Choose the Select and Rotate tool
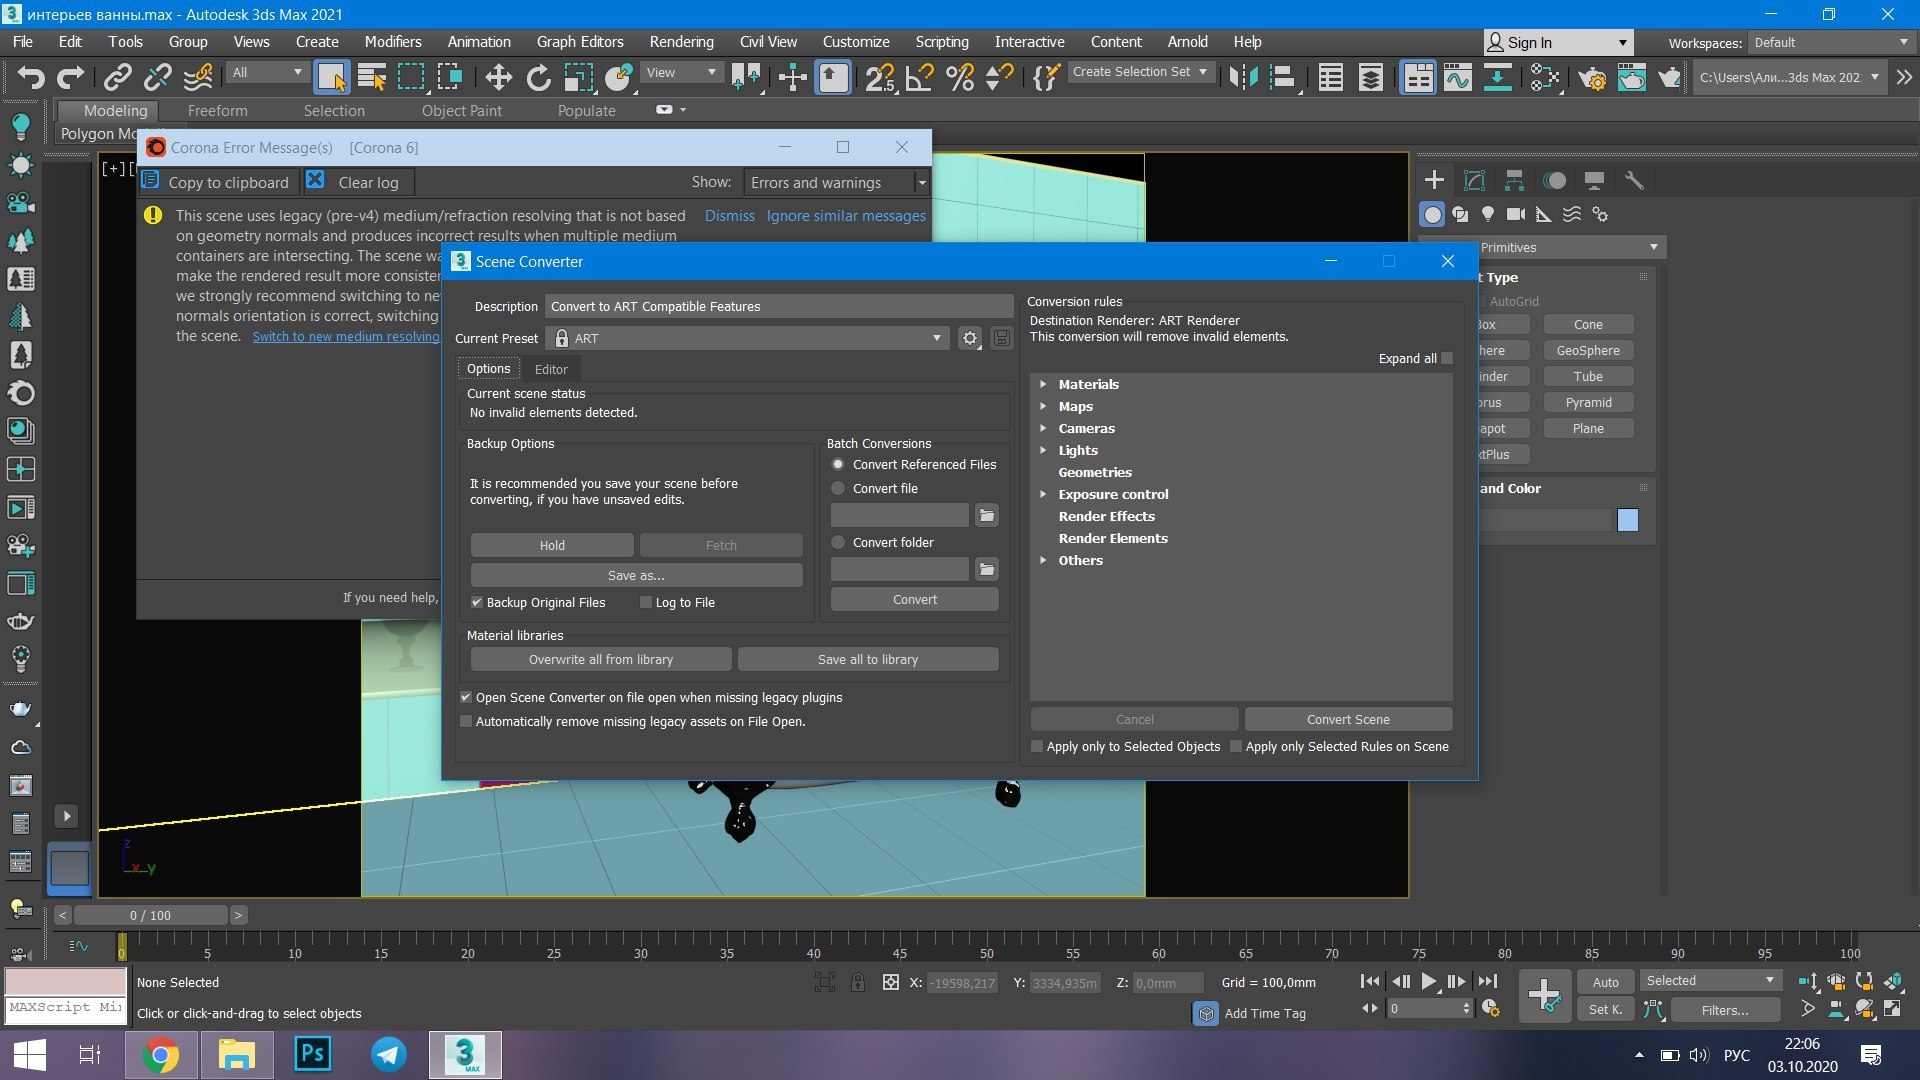The width and height of the screenshot is (1920, 1080). point(538,77)
